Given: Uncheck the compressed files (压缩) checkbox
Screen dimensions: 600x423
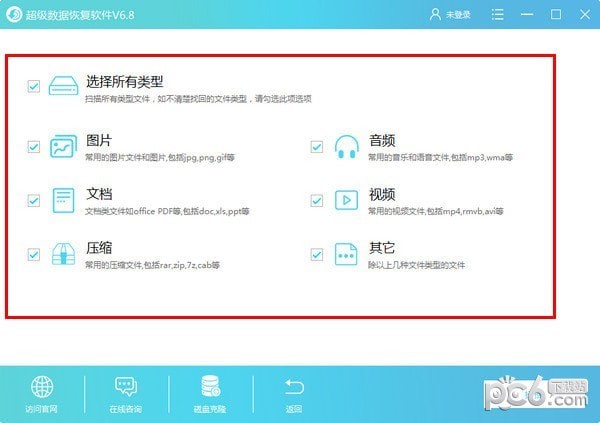Looking at the screenshot, I should pyautogui.click(x=34, y=254).
